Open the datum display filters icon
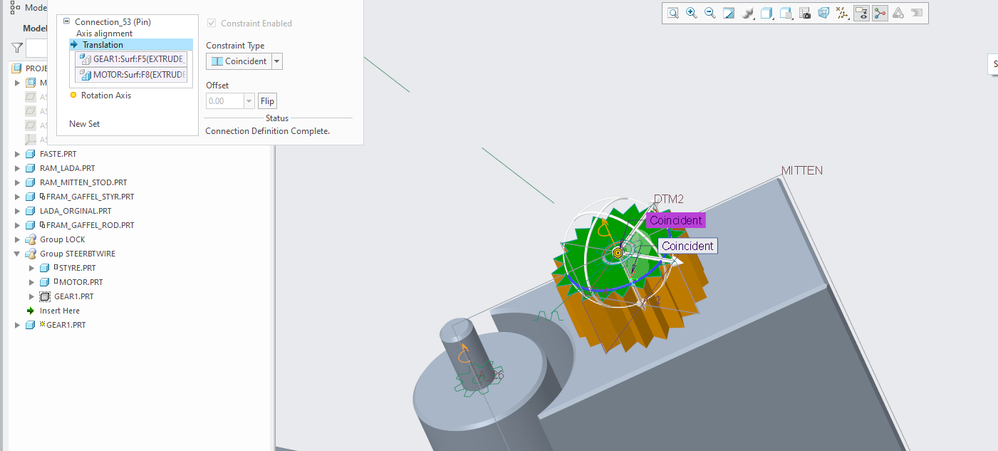998x451 pixels. click(843, 13)
